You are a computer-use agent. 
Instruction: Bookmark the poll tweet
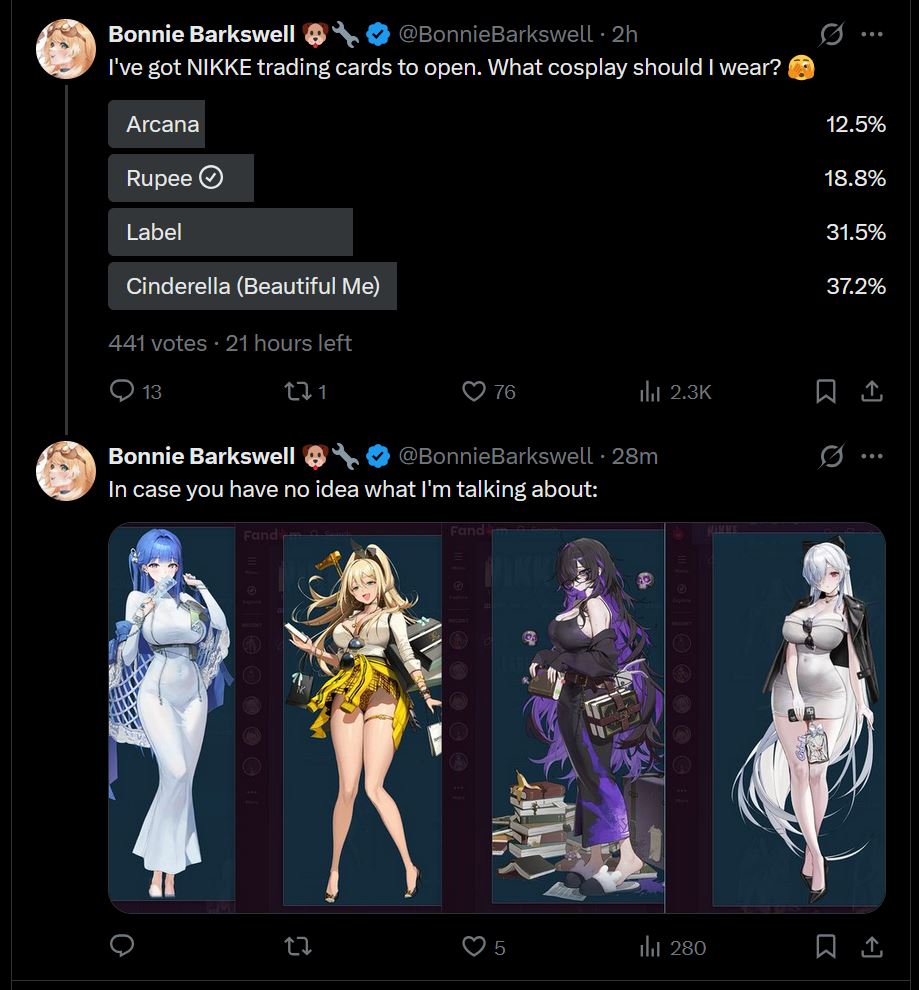click(826, 391)
